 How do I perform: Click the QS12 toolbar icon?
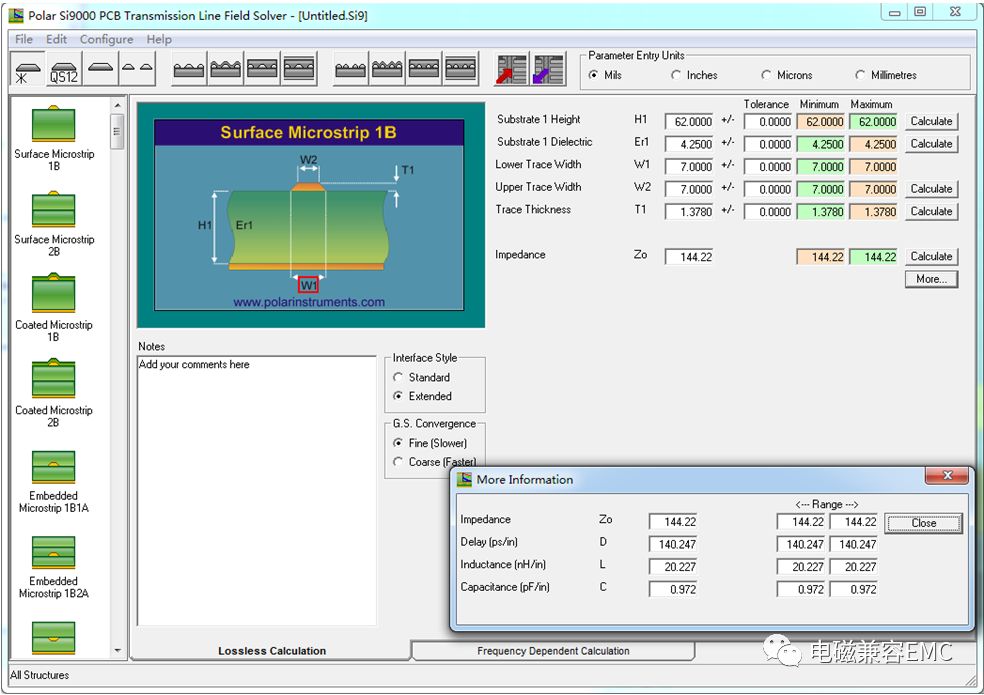click(x=63, y=71)
